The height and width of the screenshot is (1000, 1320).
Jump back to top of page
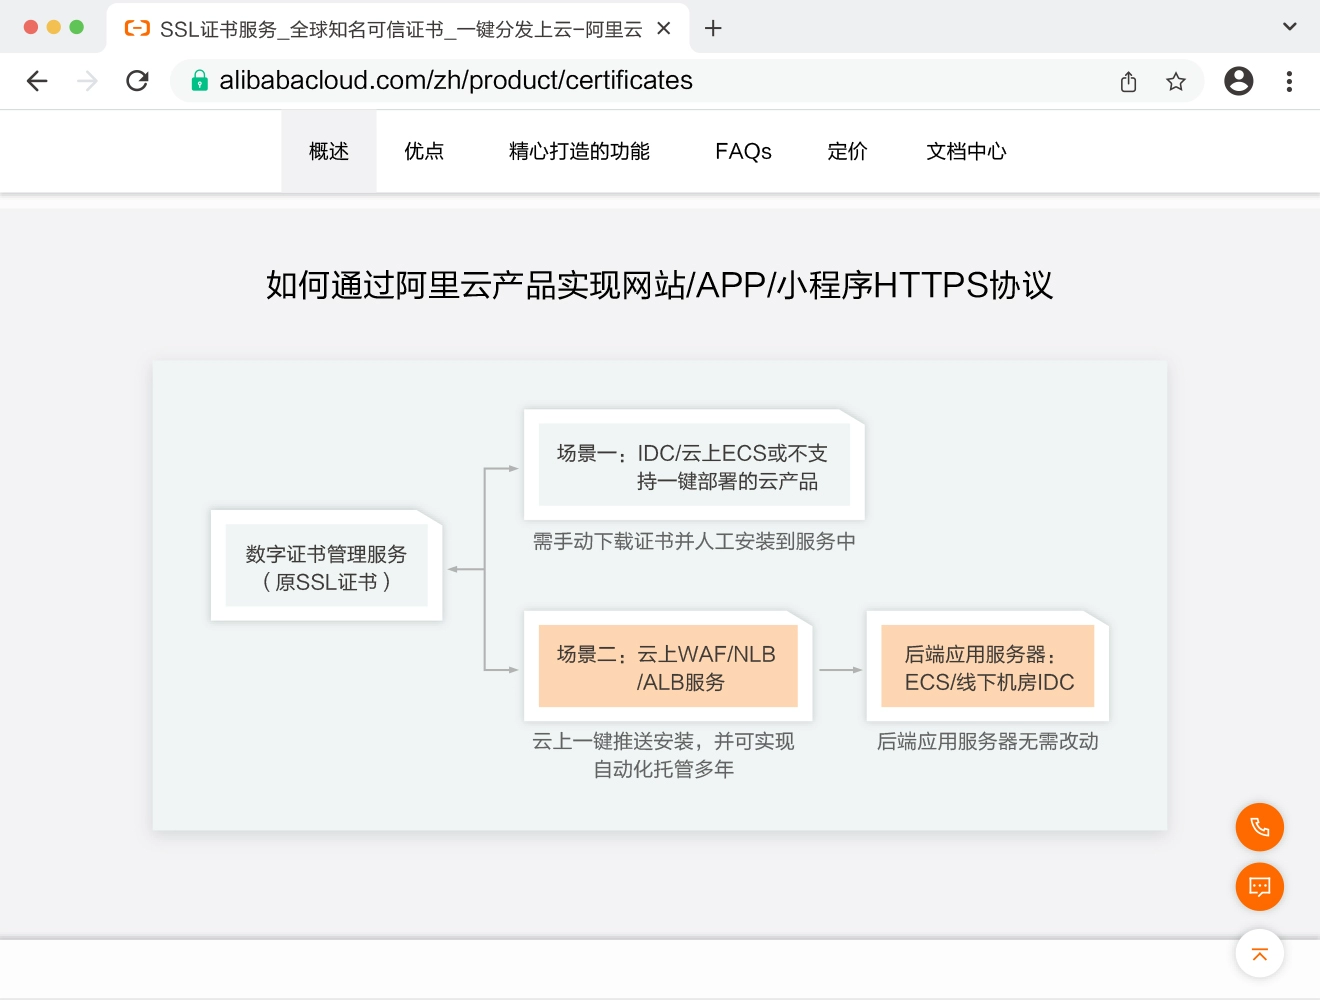1260,954
